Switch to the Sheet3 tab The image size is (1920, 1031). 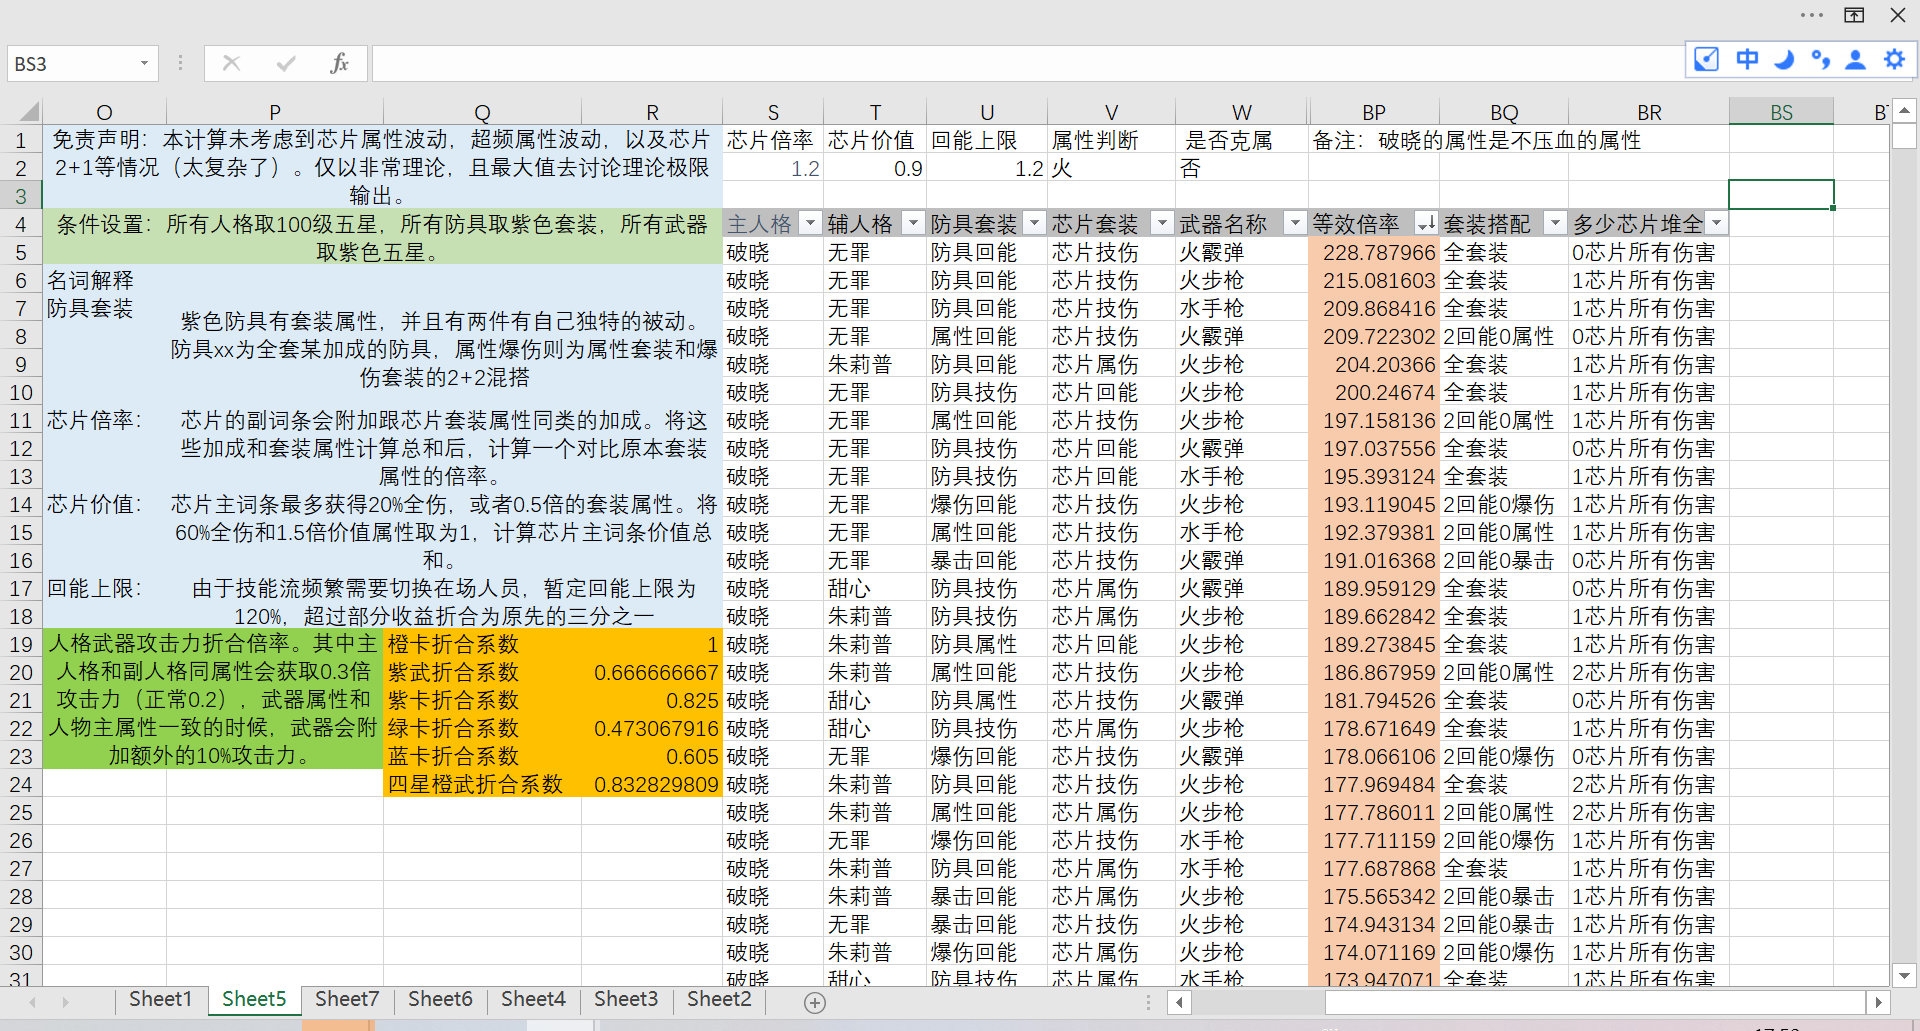point(626,999)
